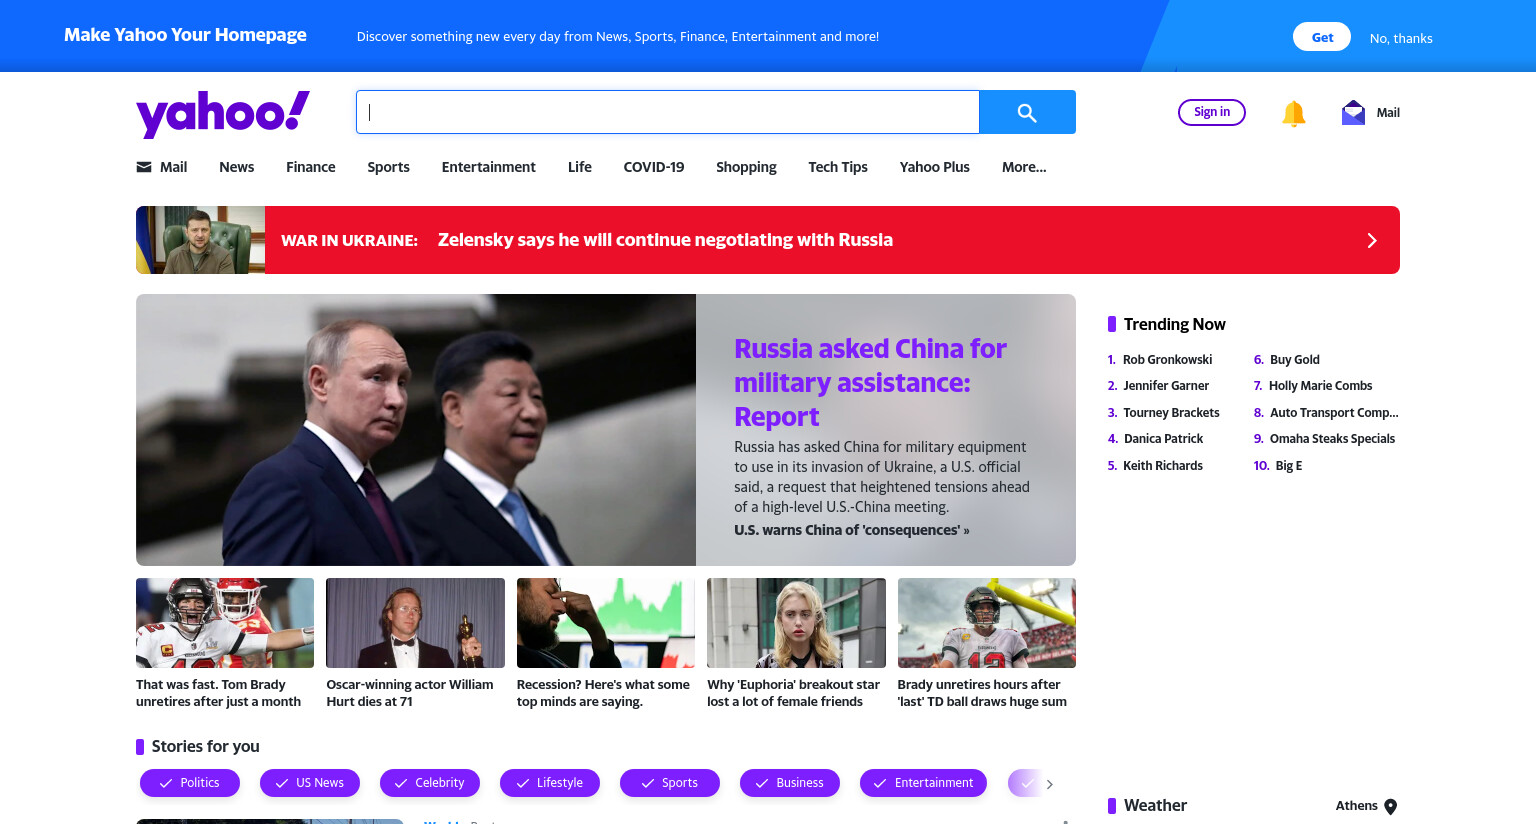Open the News navigation item
Image resolution: width=1536 pixels, height=824 pixels.
coord(237,167)
